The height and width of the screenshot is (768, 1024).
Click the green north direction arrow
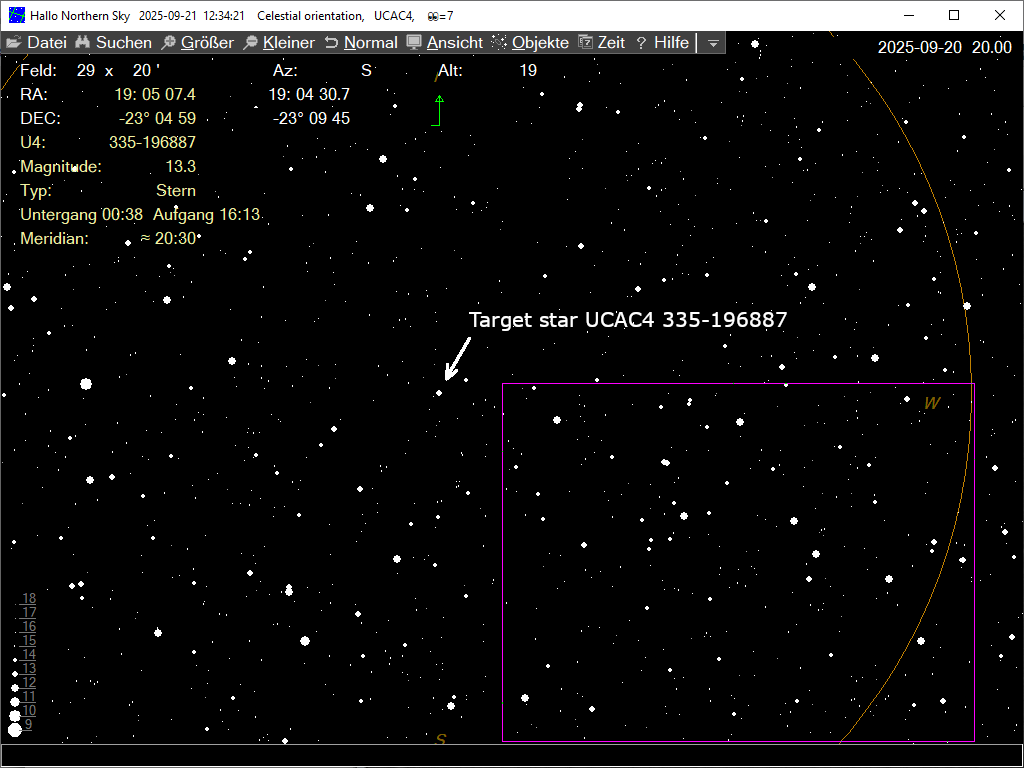coord(438,99)
